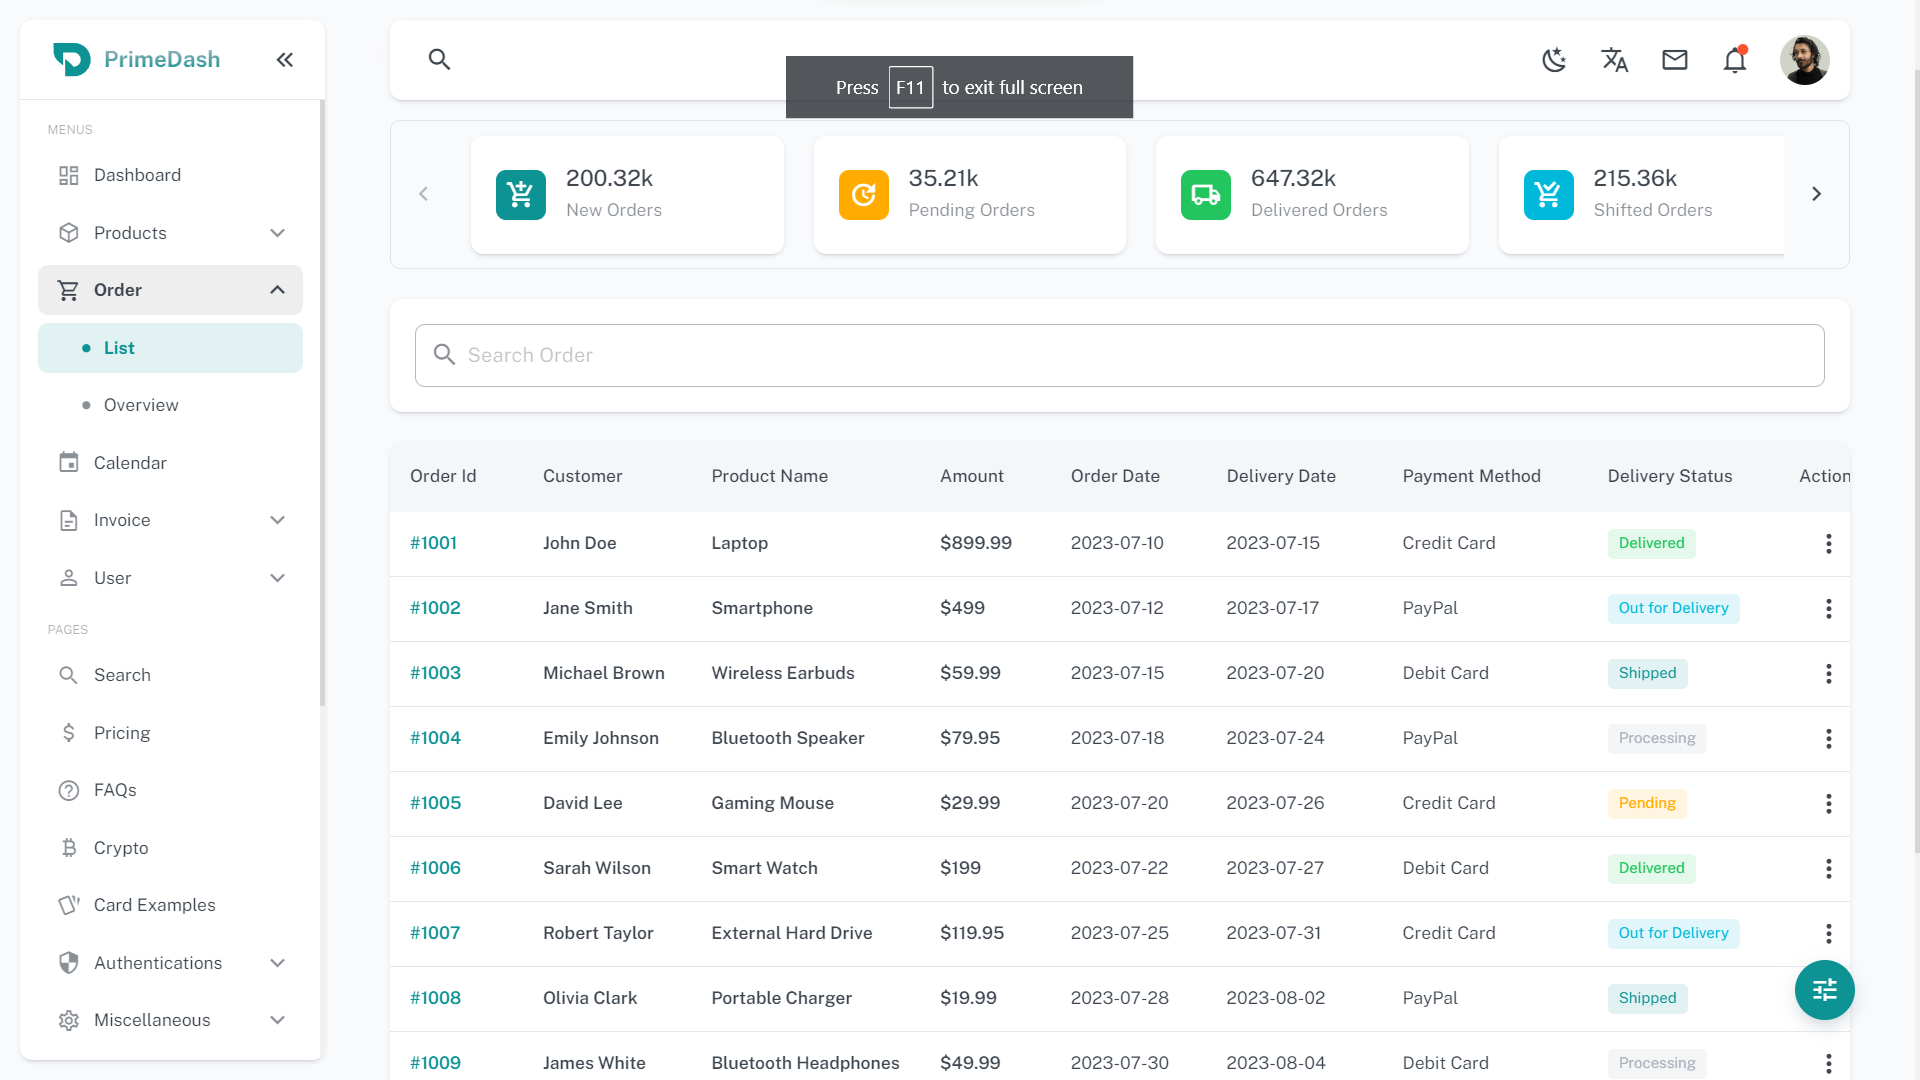Open the mail envelope icon
Screen dimensions: 1920x1080
(1675, 60)
